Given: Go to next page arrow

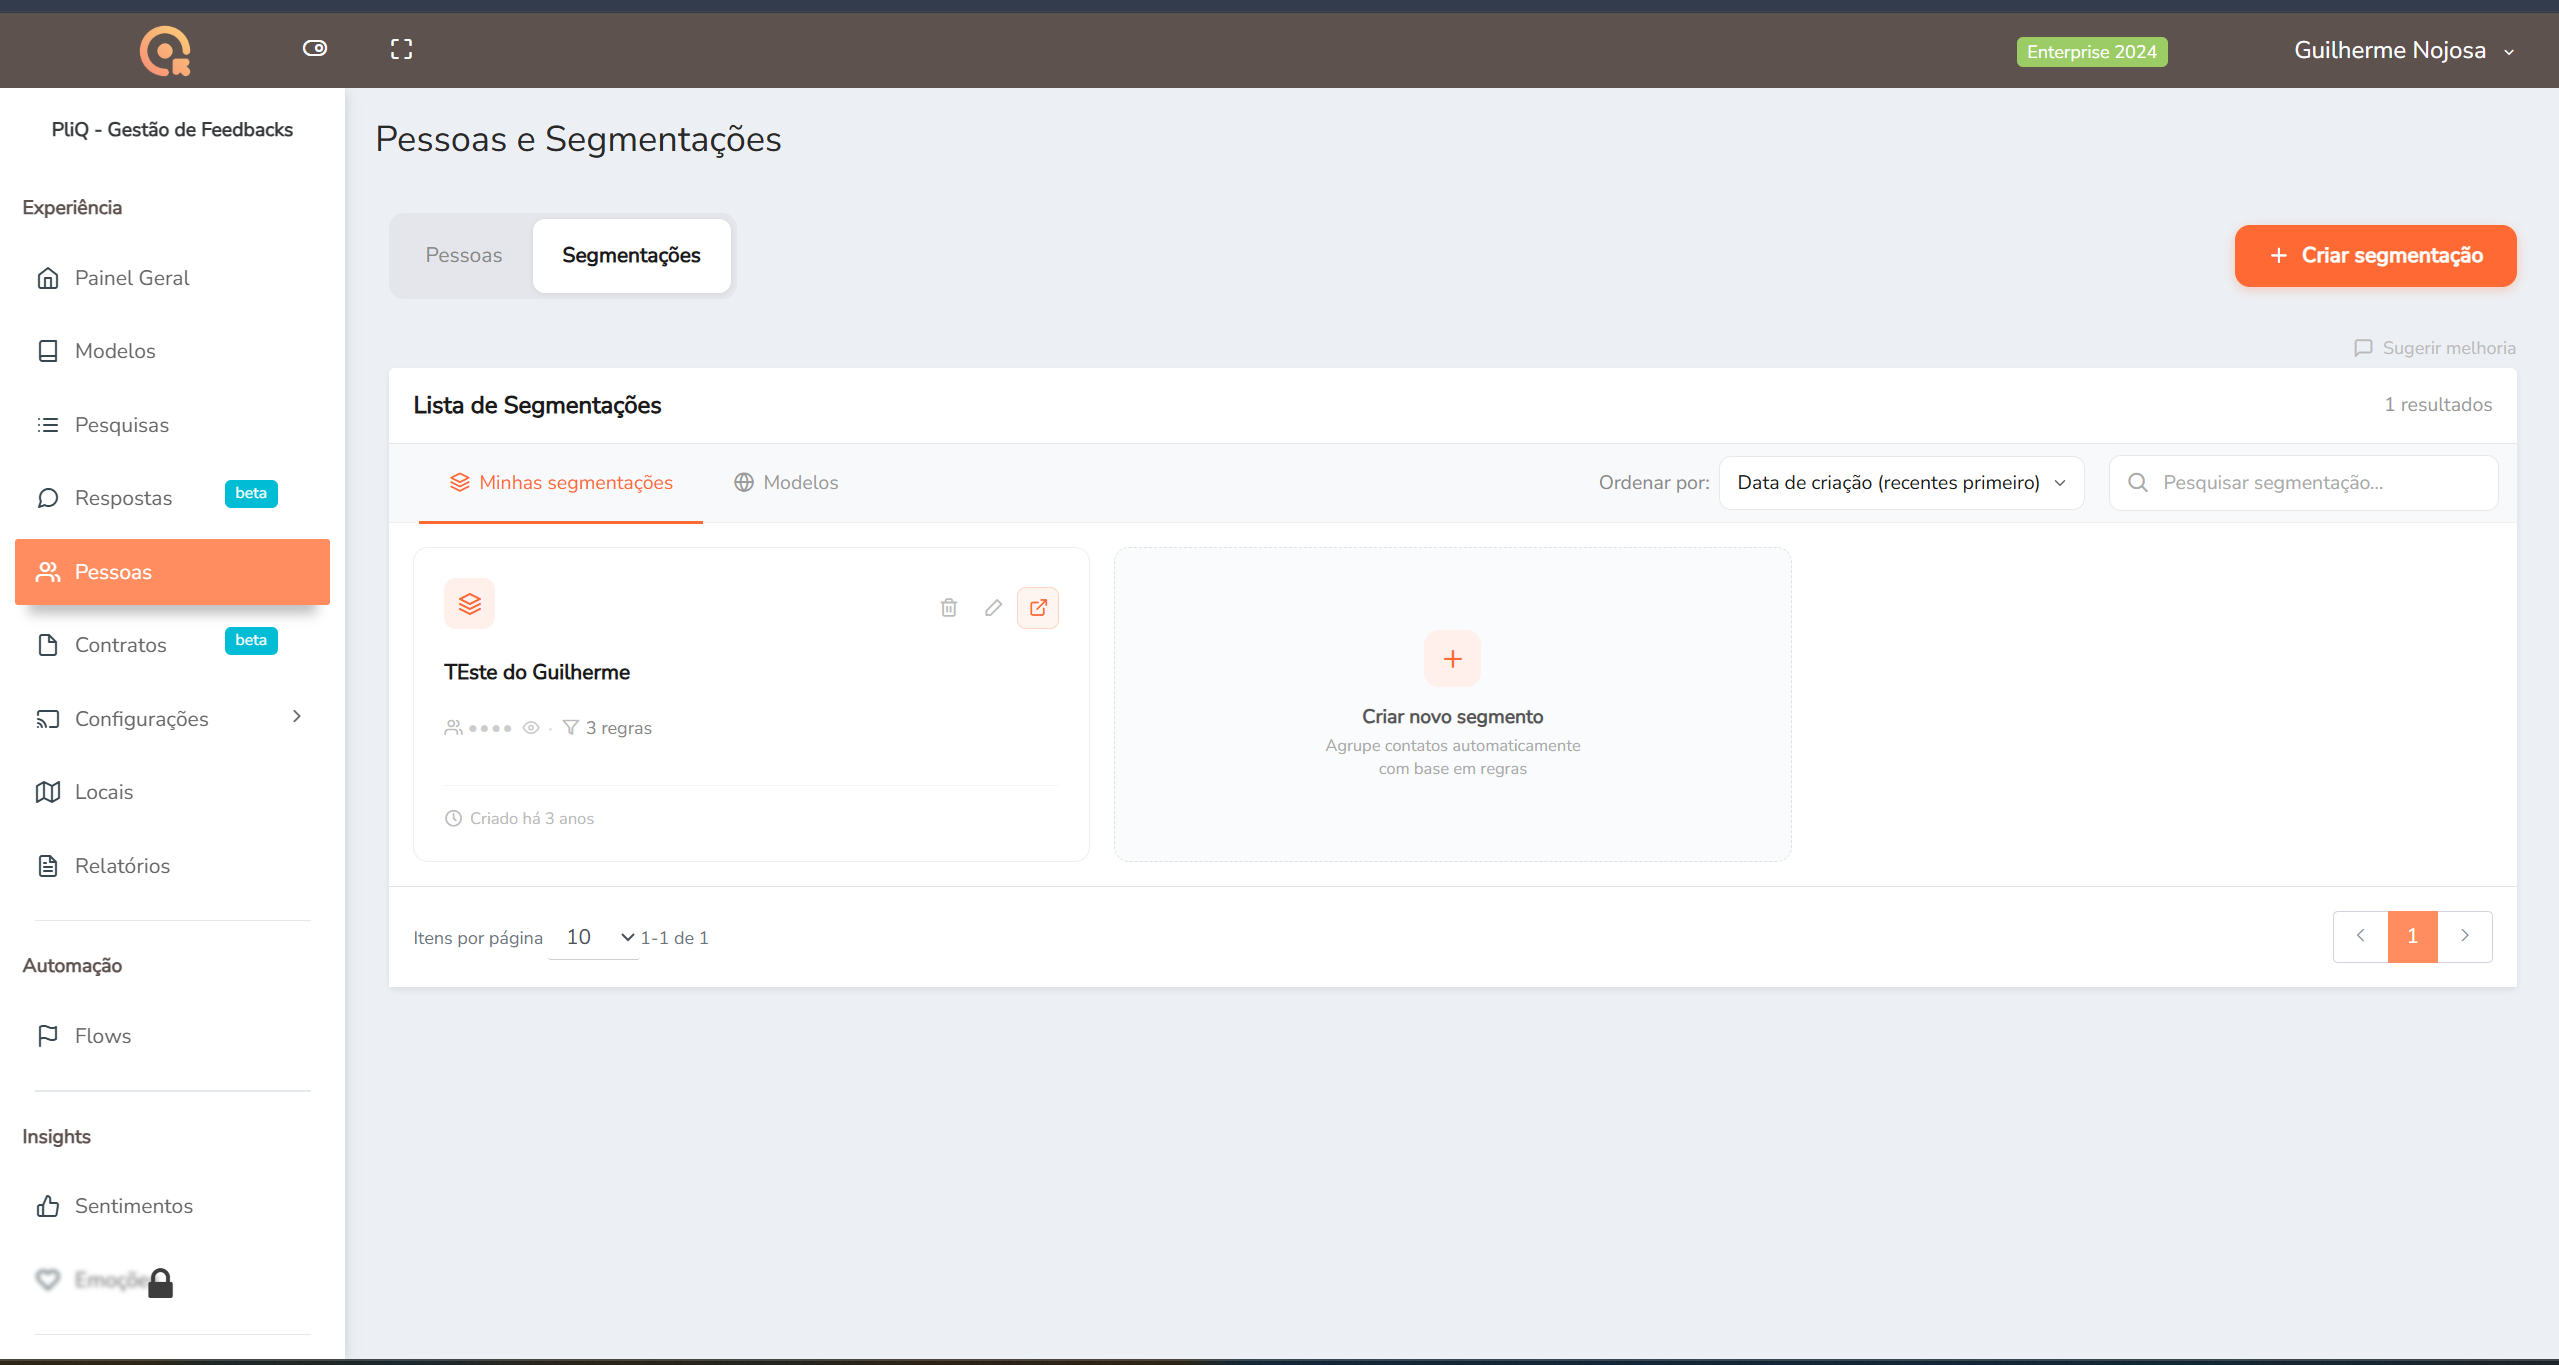Looking at the screenshot, I should pyautogui.click(x=2465, y=936).
